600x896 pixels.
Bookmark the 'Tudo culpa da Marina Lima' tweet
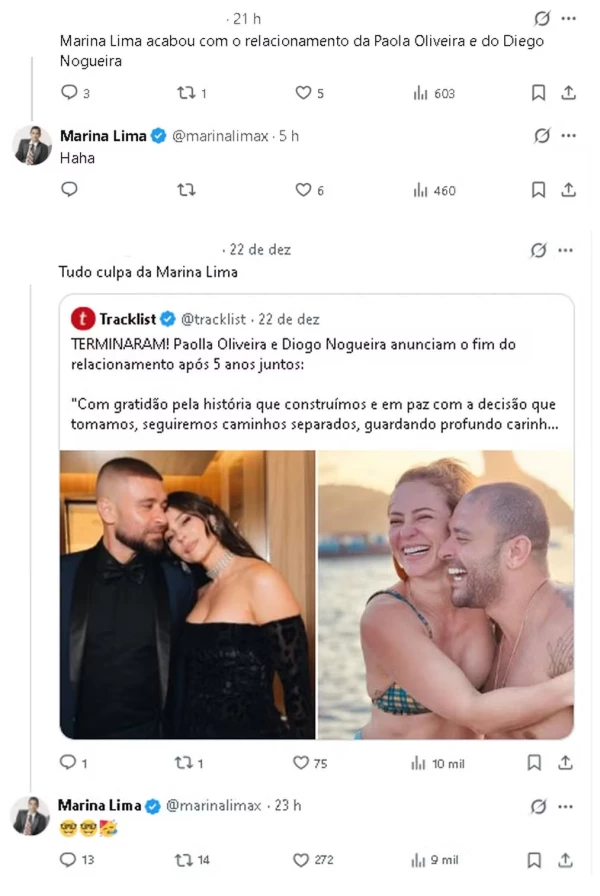tap(537, 763)
